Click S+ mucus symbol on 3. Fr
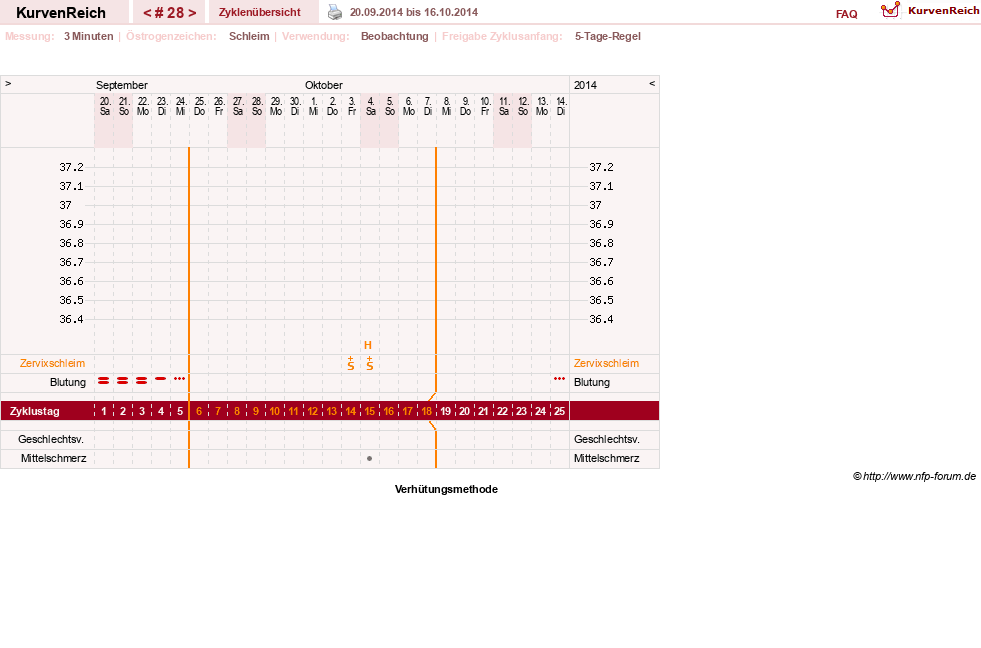 [351, 363]
